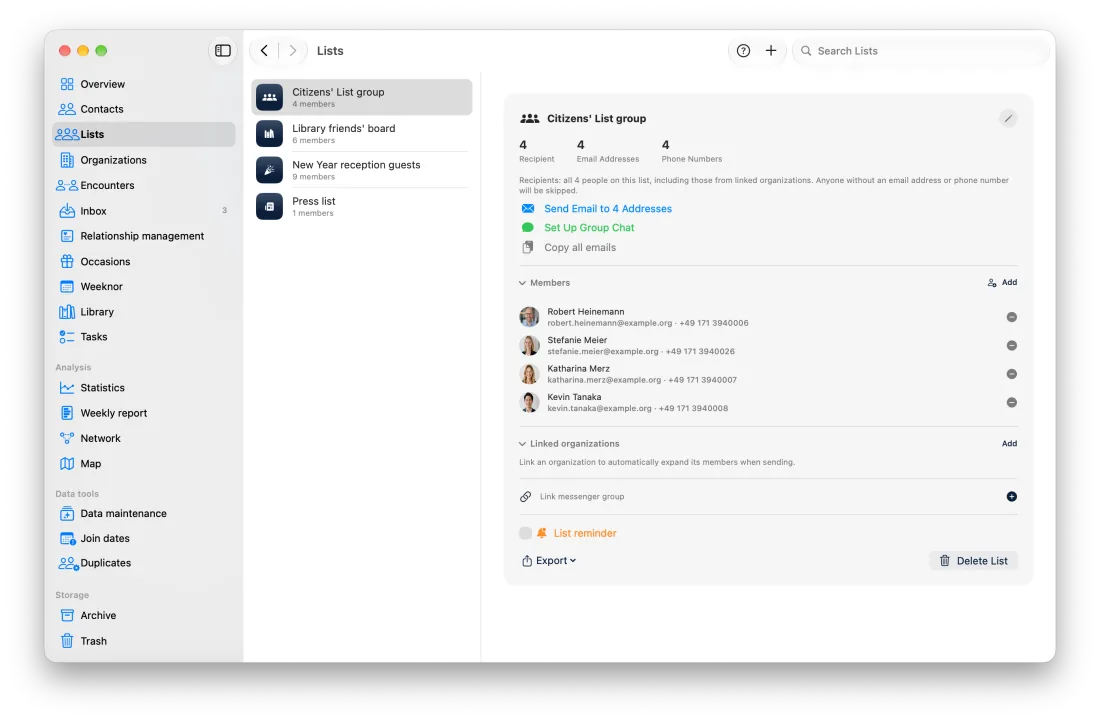Open Data maintenance in the sidebar

(x=144, y=513)
